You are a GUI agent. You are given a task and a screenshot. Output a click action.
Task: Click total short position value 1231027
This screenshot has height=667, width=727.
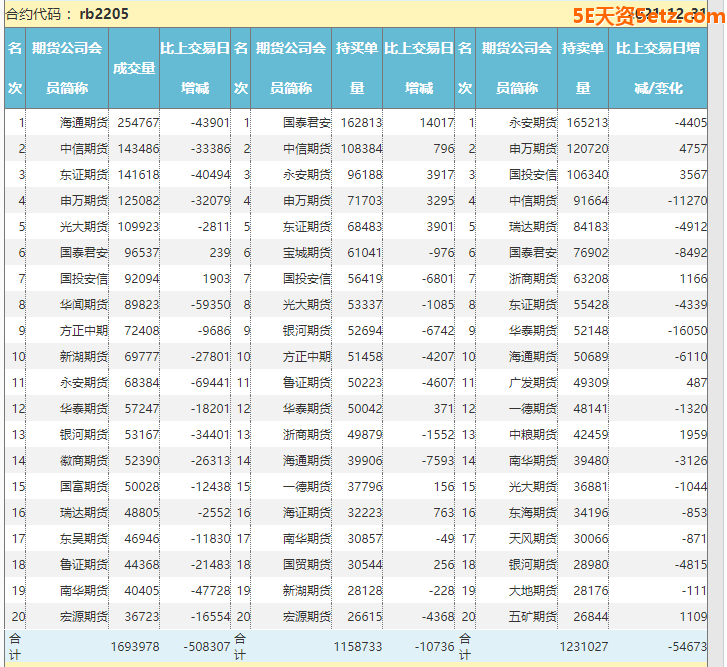pos(584,647)
